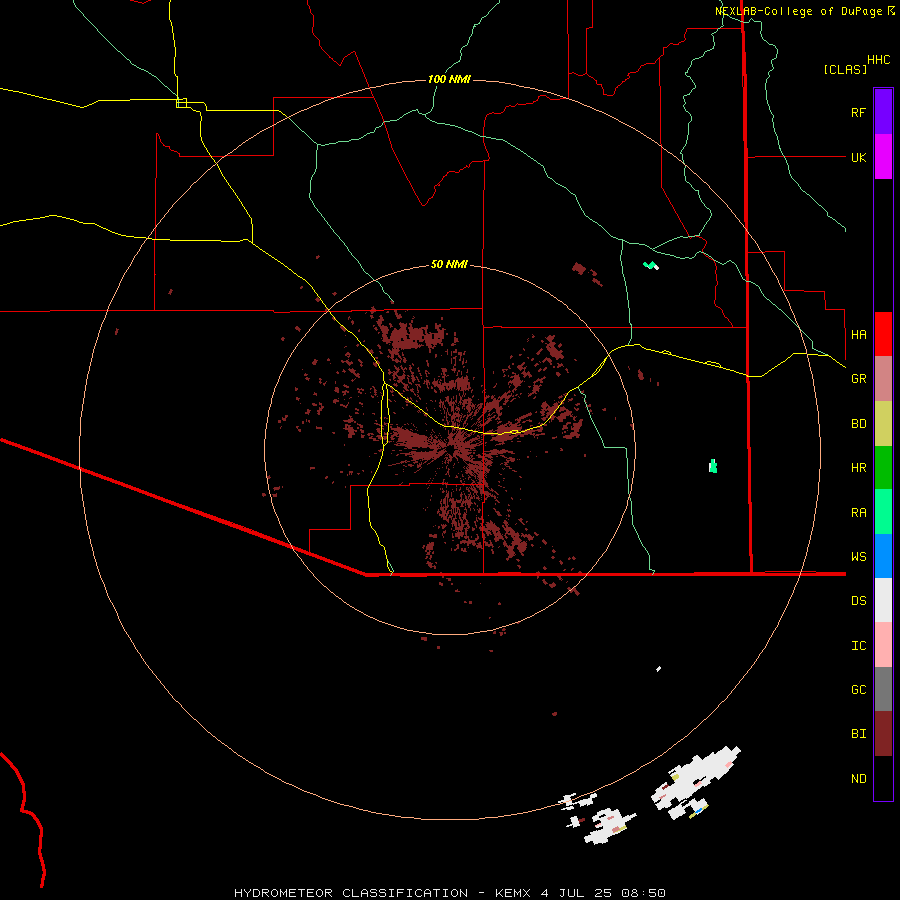Viewport: 900px width, 900px height.
Task: Click the HA red legend swatch
Action: pyautogui.click(x=883, y=334)
